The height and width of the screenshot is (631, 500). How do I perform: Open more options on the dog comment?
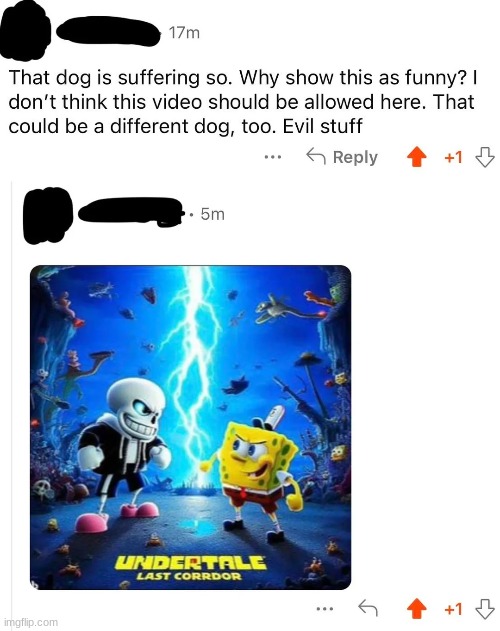(273, 157)
